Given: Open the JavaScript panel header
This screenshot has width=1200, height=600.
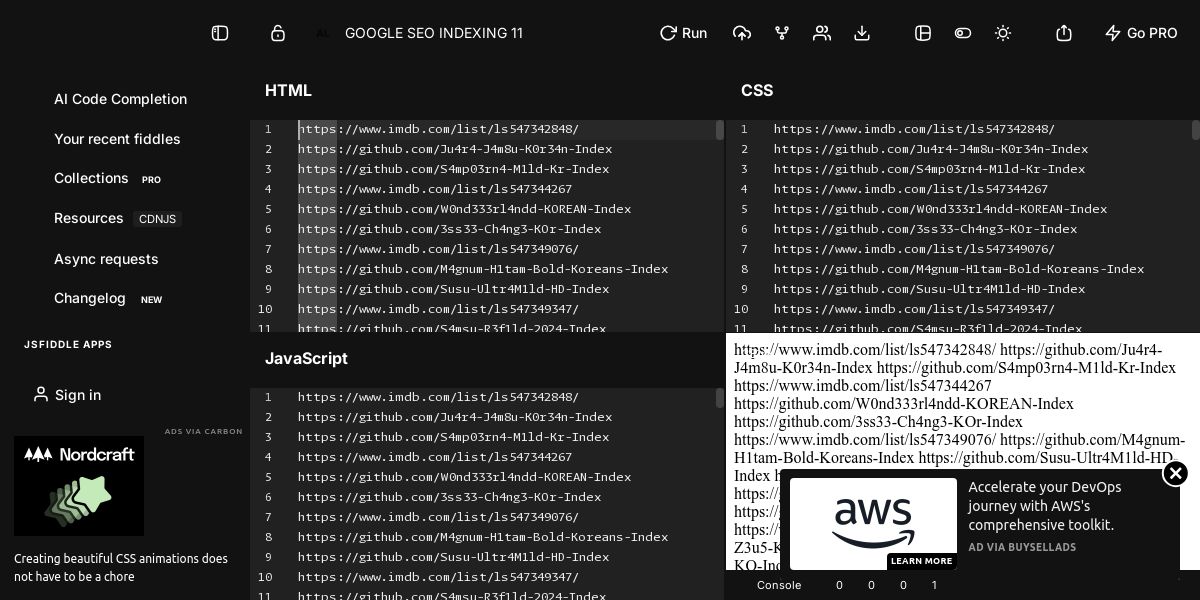Looking at the screenshot, I should click(x=306, y=358).
